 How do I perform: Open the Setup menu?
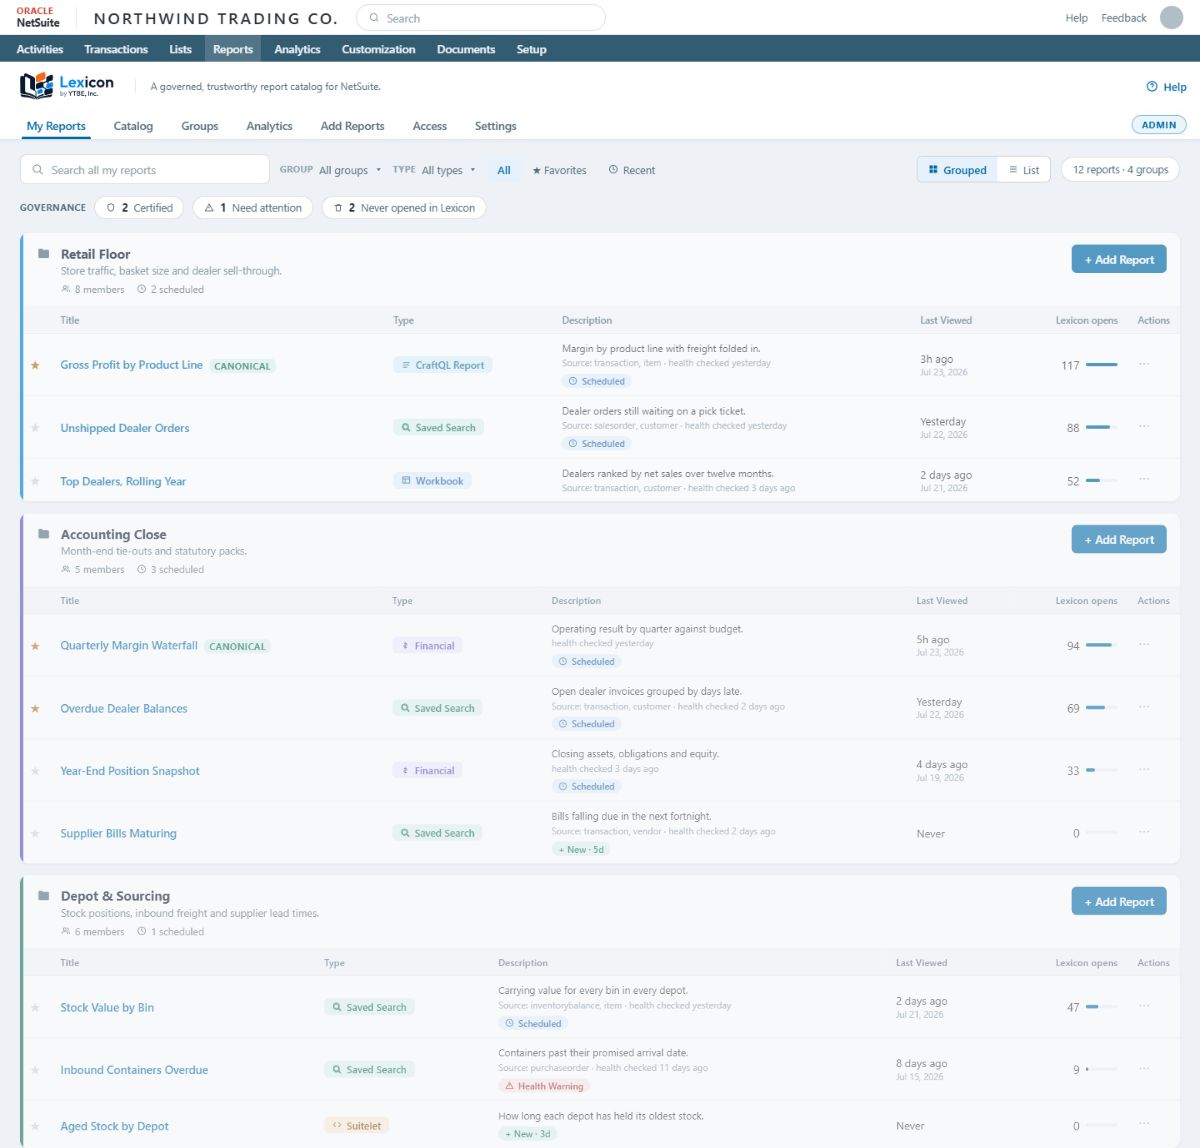click(531, 49)
